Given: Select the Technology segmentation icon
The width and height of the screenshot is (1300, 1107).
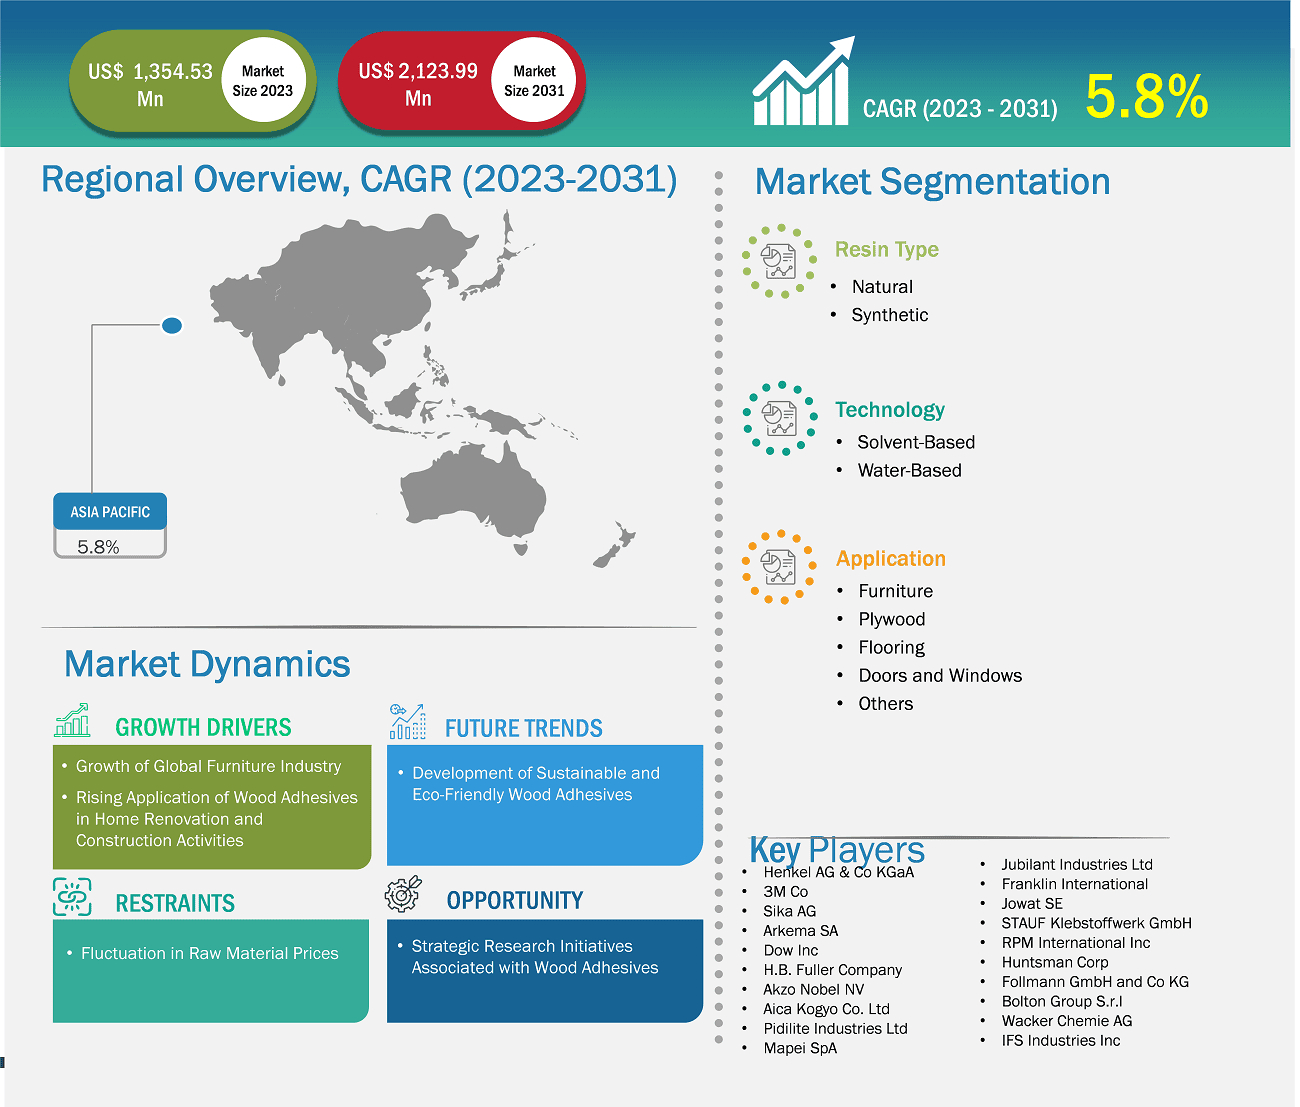Looking at the screenshot, I should click(x=779, y=421).
